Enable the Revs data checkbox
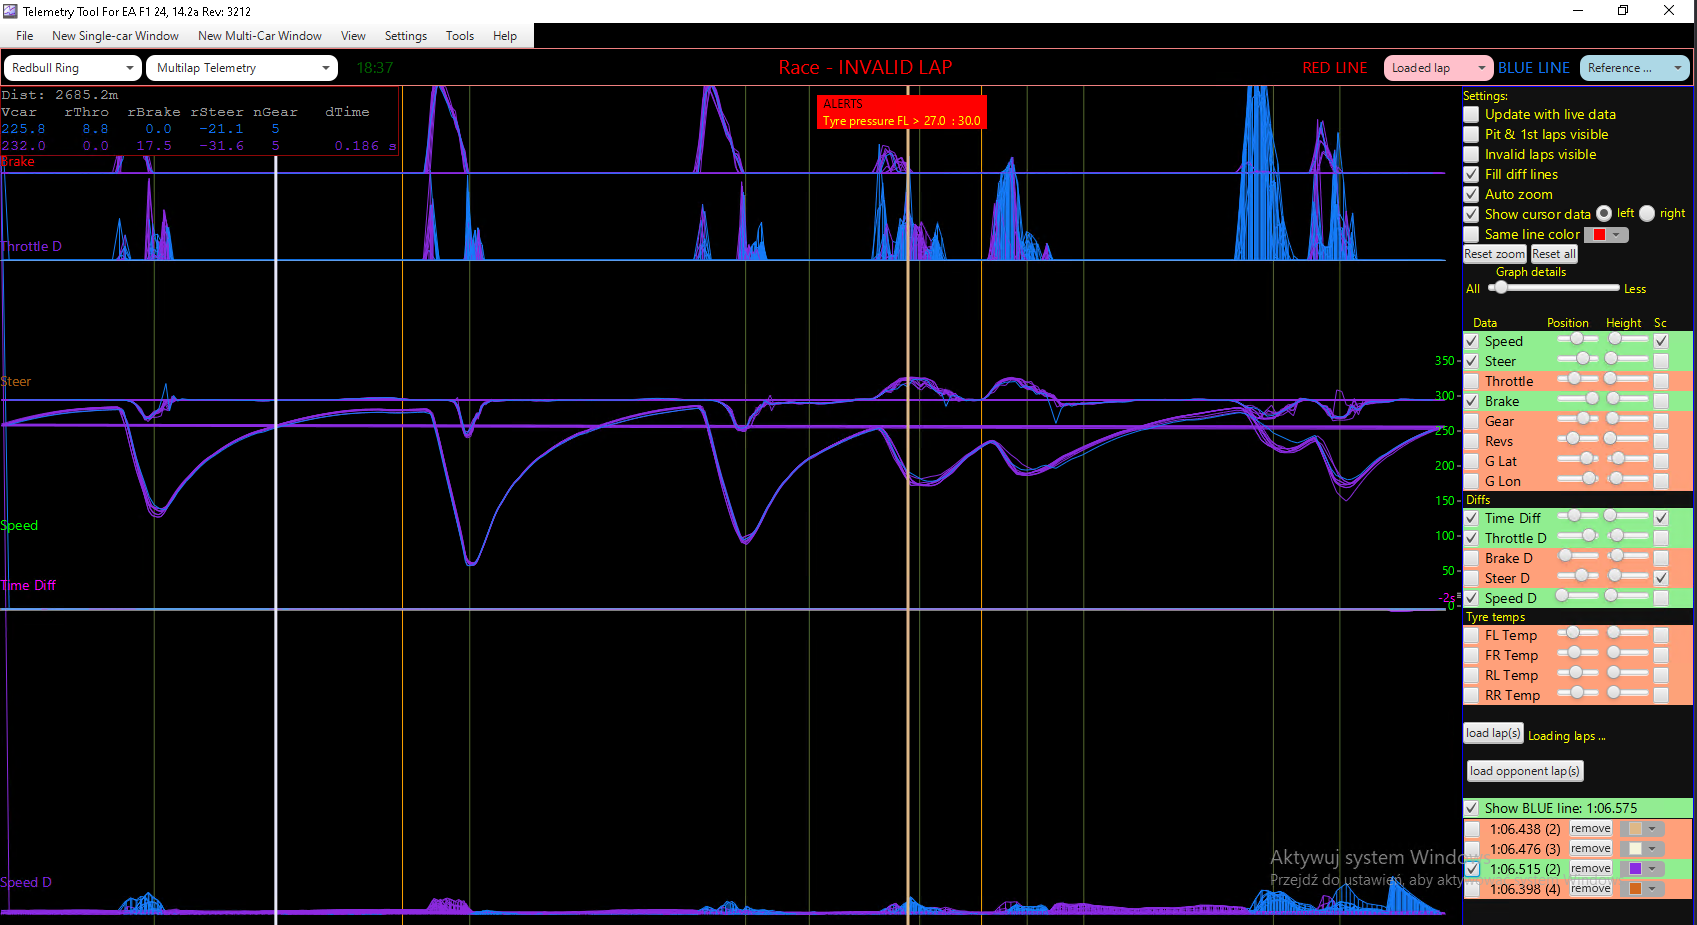Image resolution: width=1697 pixels, height=925 pixels. point(1471,441)
